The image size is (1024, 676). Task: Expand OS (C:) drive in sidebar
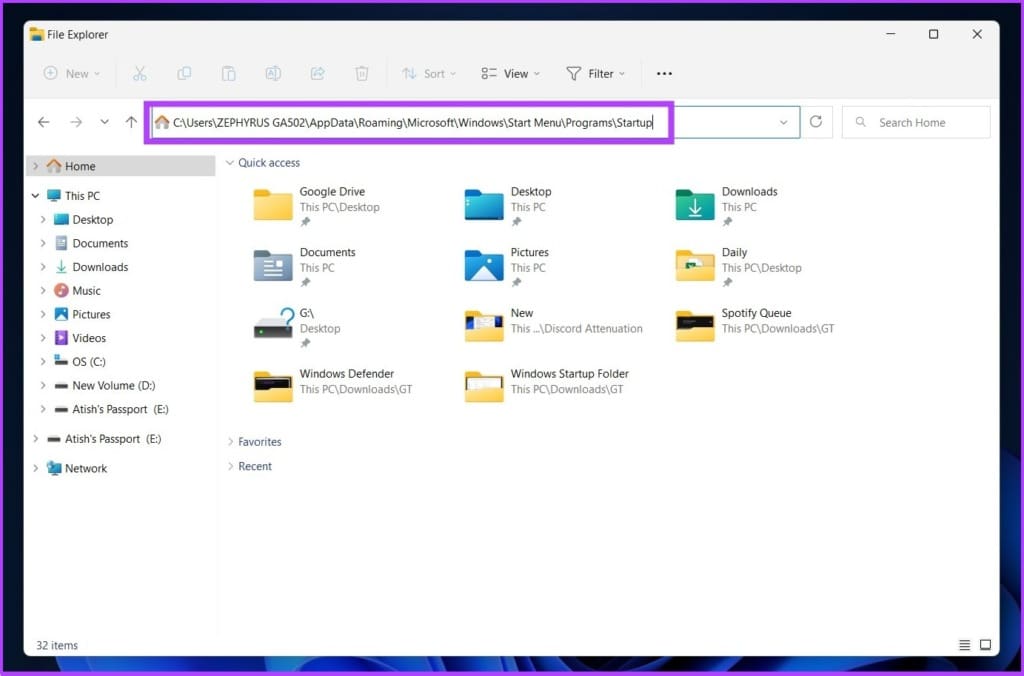[x=43, y=361]
